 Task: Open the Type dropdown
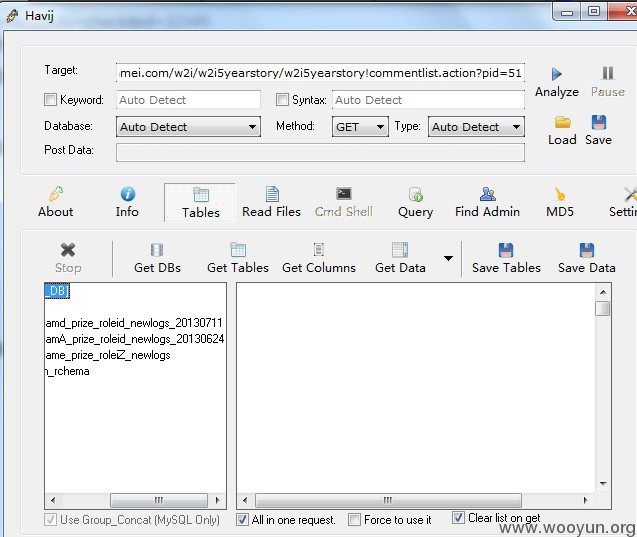[x=476, y=127]
